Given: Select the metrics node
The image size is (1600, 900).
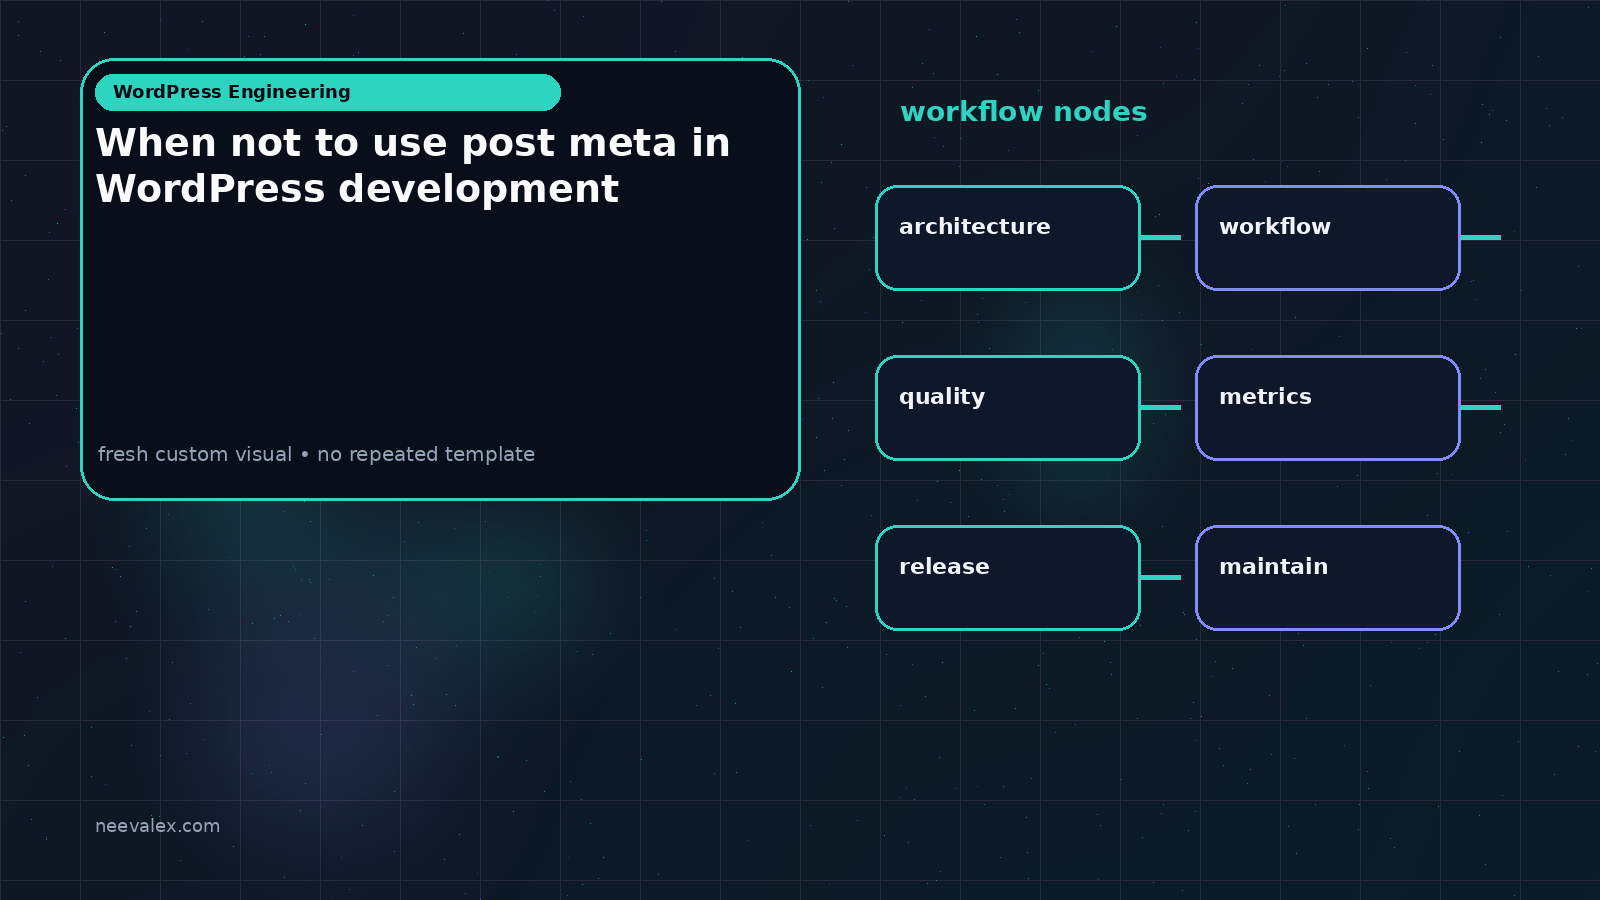Looking at the screenshot, I should point(1328,408).
